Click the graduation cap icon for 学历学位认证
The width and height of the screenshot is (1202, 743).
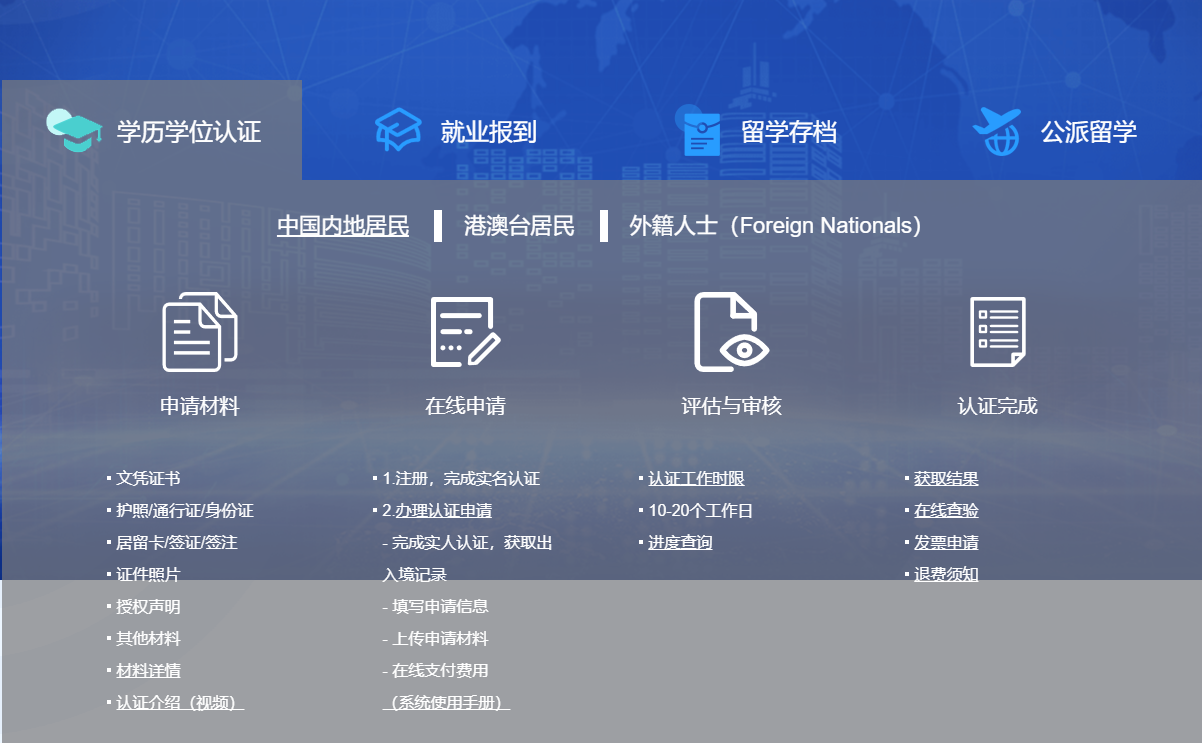coord(75,130)
